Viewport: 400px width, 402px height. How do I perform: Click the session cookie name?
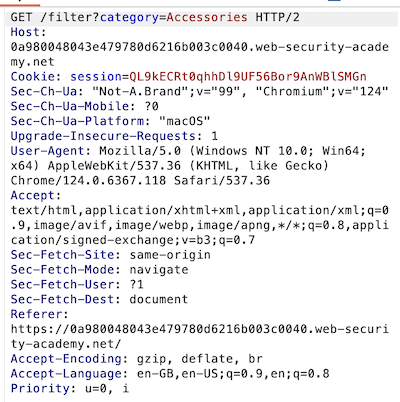[x=96, y=77]
